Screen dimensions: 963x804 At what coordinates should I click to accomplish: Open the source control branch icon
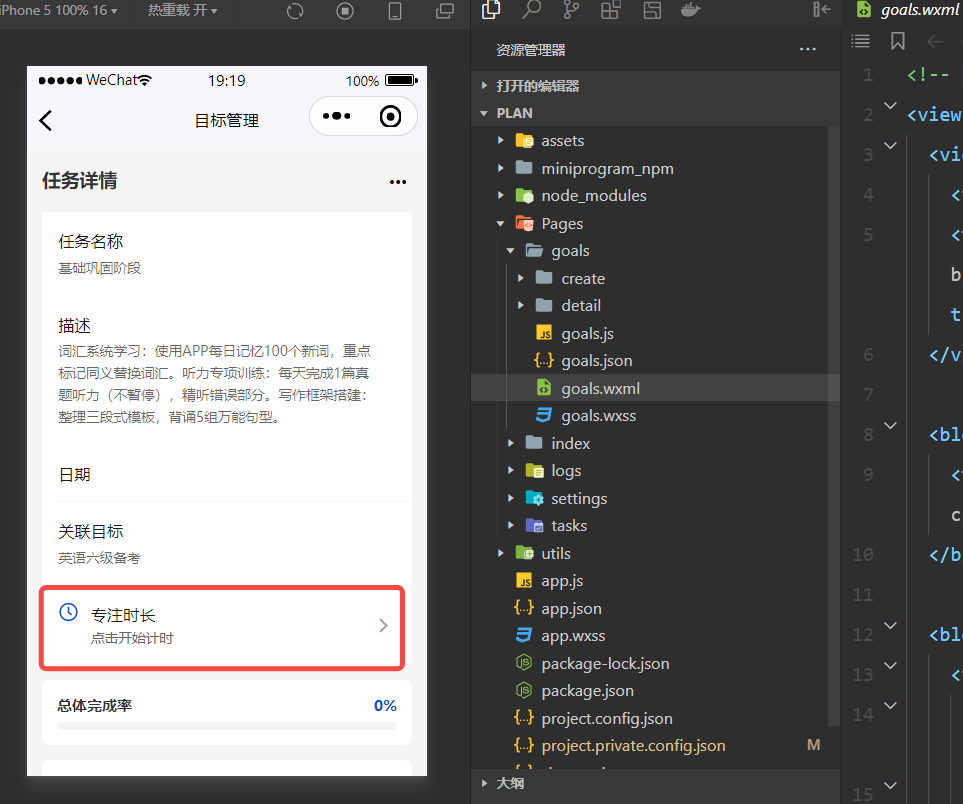point(571,10)
